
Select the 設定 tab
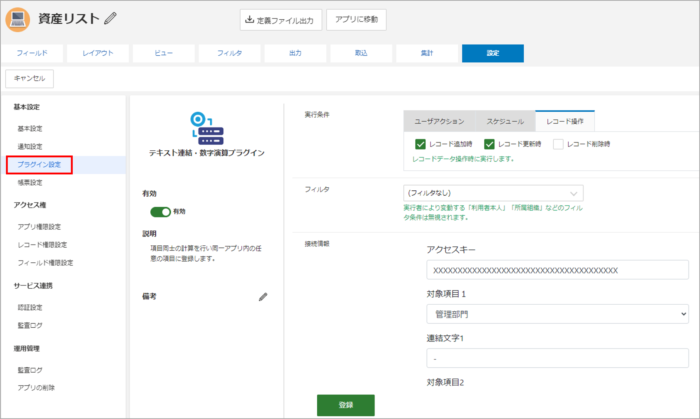[493, 53]
